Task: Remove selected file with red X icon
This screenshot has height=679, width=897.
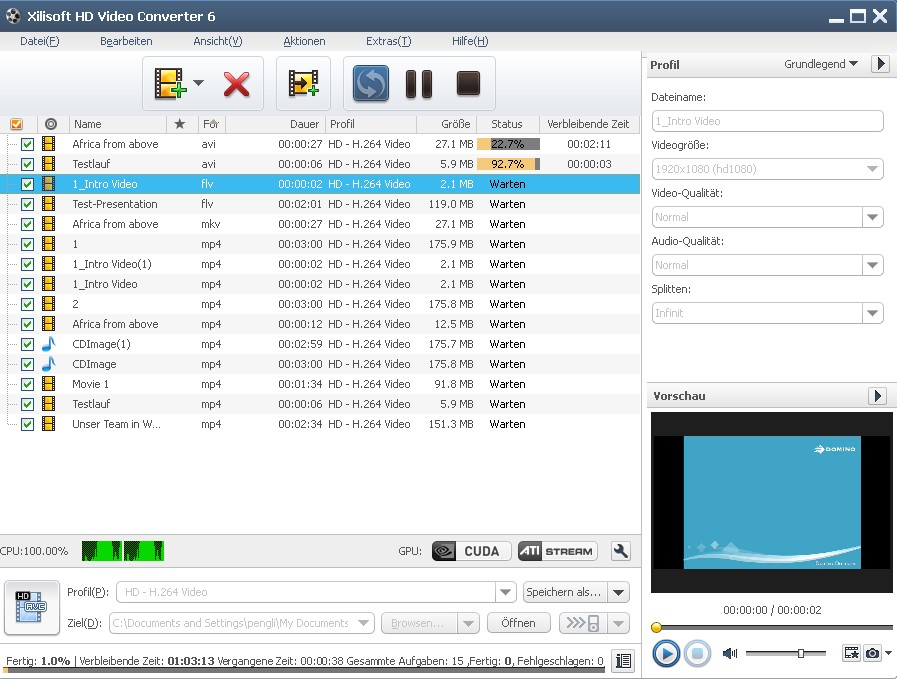Action: [236, 84]
